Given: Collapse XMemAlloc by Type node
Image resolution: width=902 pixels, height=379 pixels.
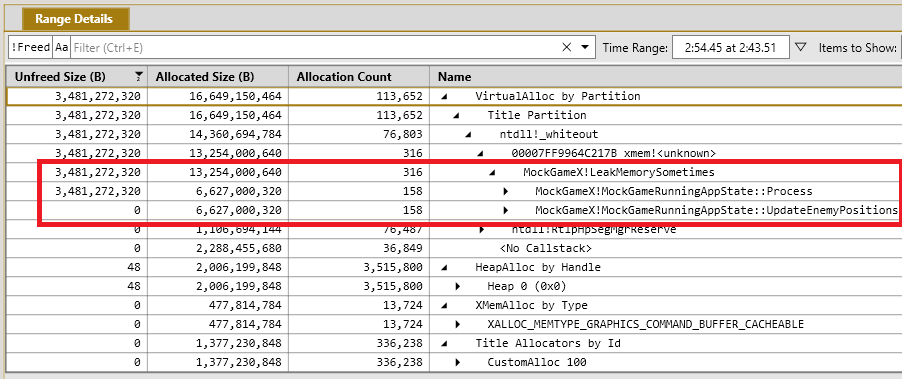Looking at the screenshot, I should (444, 305).
